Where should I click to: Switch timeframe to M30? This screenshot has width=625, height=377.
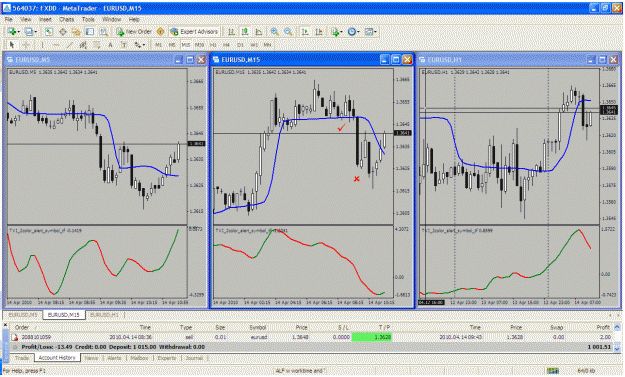pyautogui.click(x=199, y=45)
